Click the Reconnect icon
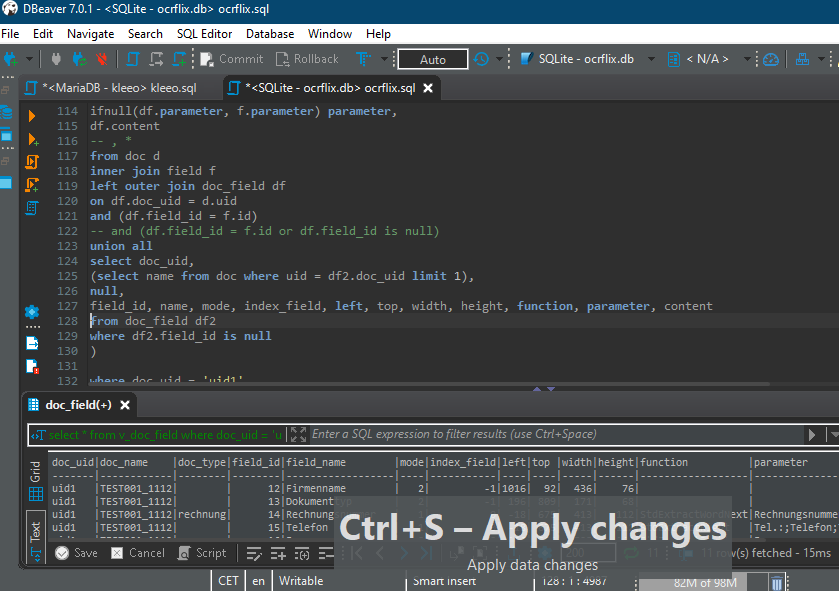Screen dimensions: 839x591 pos(80,59)
